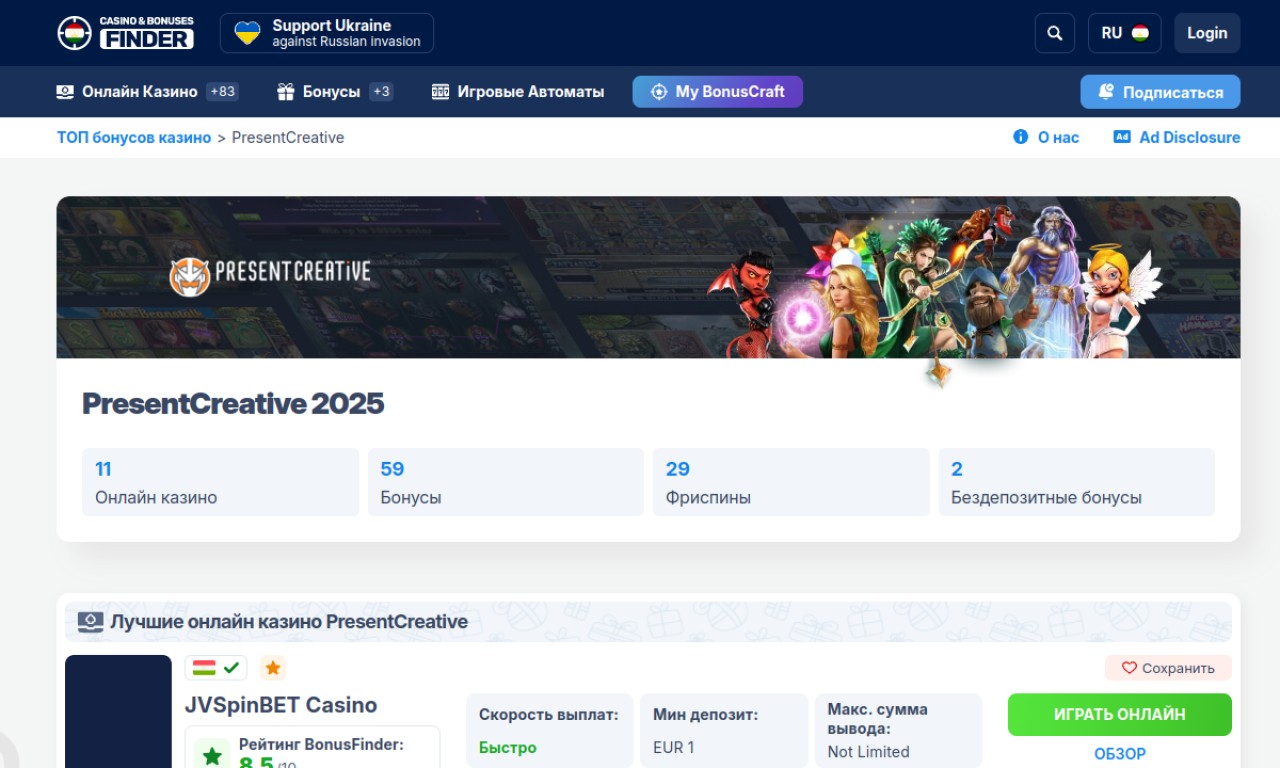1280x768 pixels.
Task: Click the gift icon in the Бонусы menu
Action: [286, 92]
